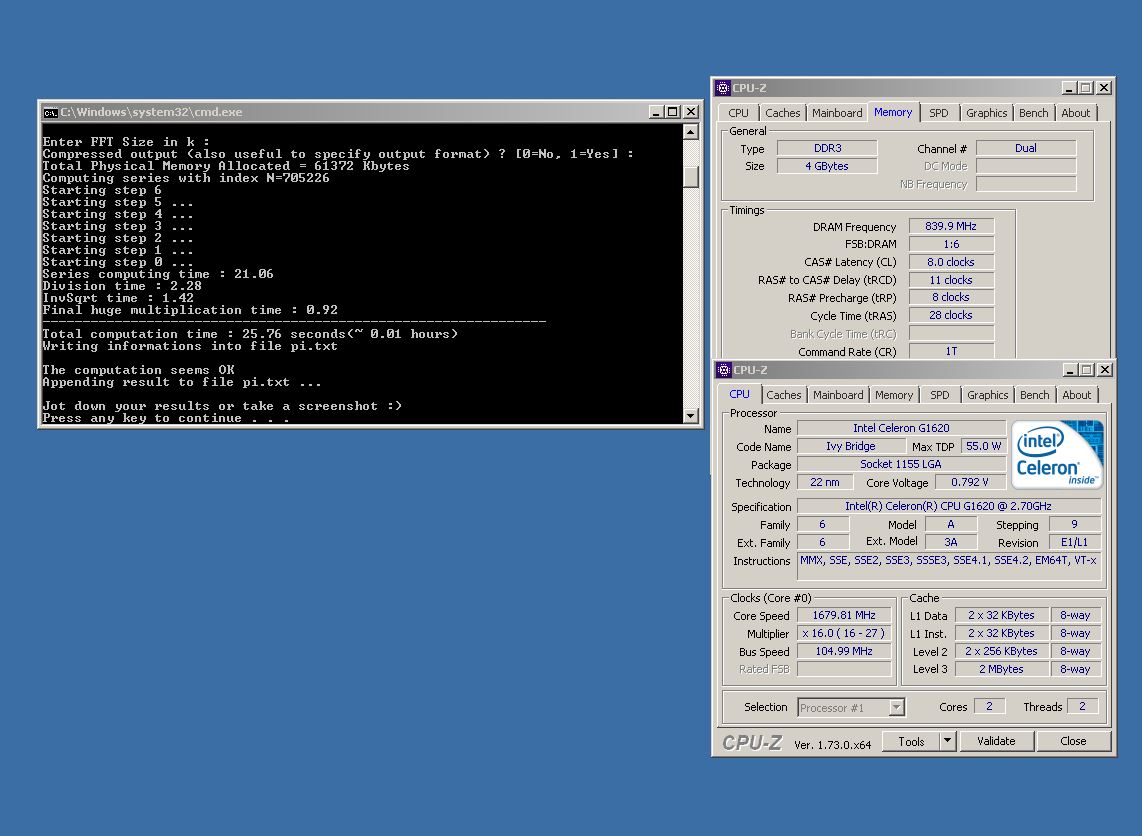Minimize the Memory CPU-Z window
The image size is (1142, 836).
pyautogui.click(x=1068, y=88)
